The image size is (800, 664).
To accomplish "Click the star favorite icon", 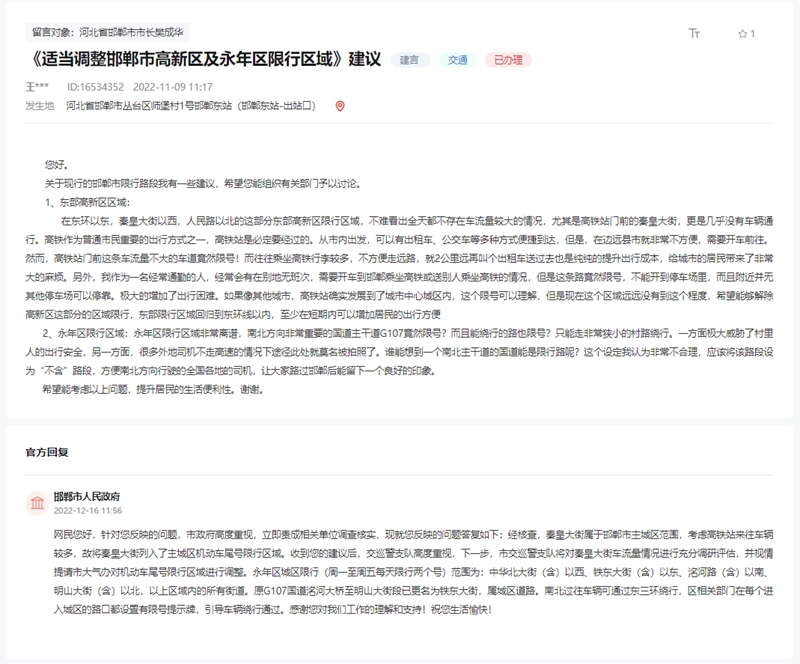I will pos(742,34).
